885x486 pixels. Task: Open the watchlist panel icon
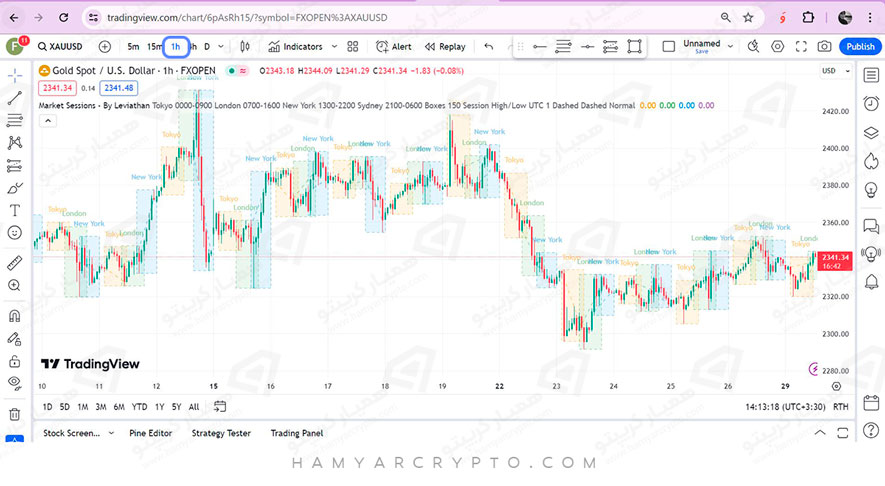[x=871, y=75]
